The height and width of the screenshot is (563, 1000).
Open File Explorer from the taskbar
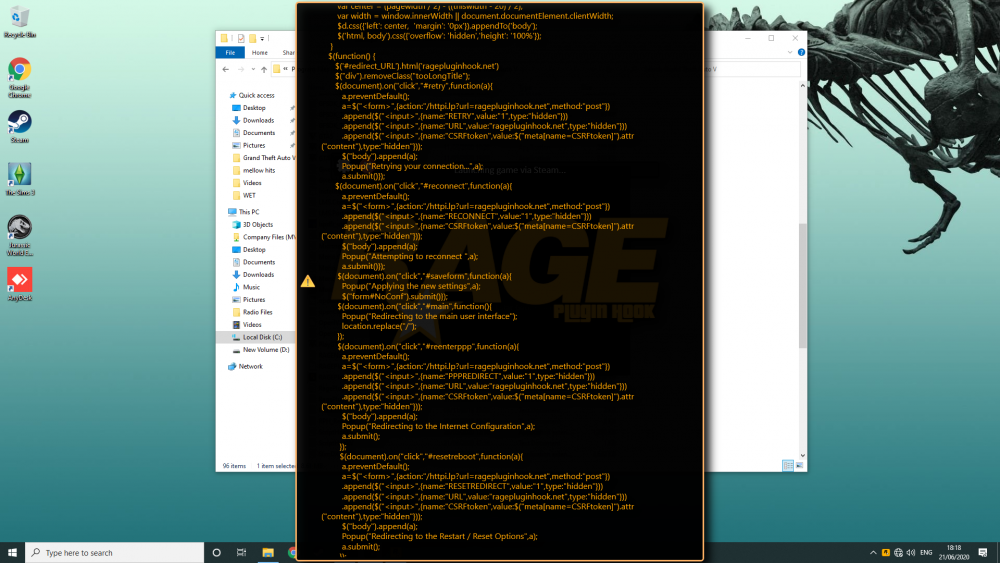pos(268,552)
